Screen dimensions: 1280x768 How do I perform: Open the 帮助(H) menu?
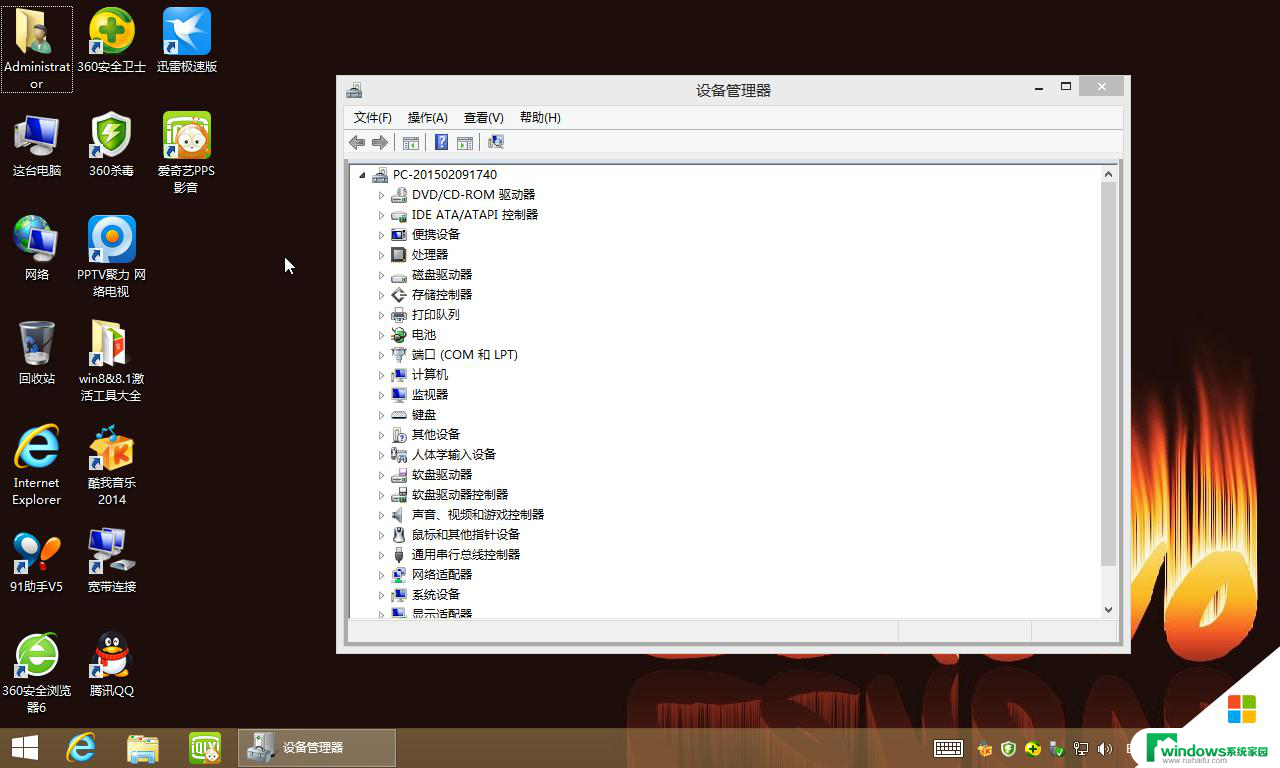pos(540,118)
